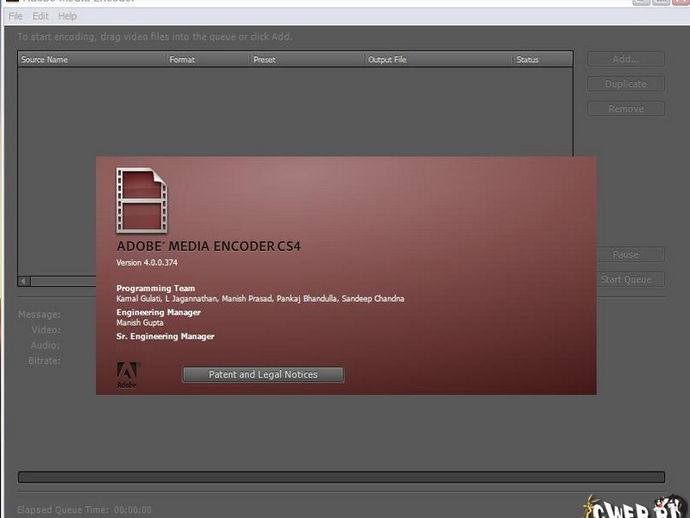This screenshot has height=518, width=690.
Task: Click the Programming Team heading
Action: coord(156,288)
